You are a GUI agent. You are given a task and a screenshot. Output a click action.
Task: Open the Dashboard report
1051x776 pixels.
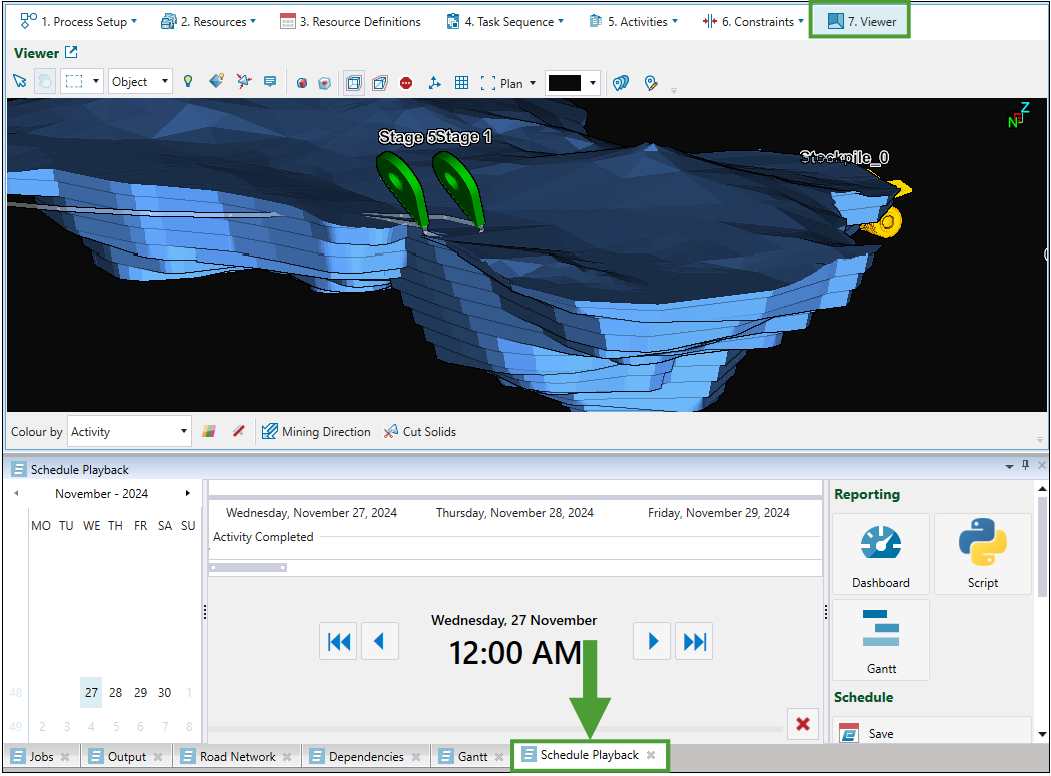pos(881,554)
